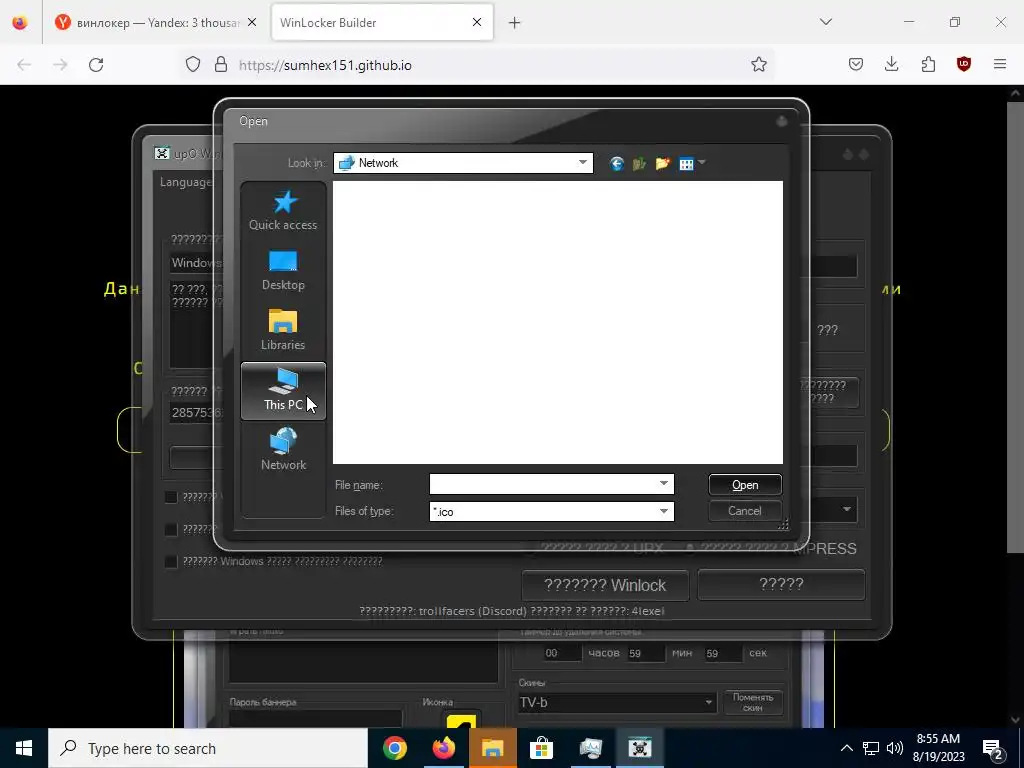Screen dimensions: 1024x768
Task: Open the uBlock Origin extension icon
Action: [963, 65]
